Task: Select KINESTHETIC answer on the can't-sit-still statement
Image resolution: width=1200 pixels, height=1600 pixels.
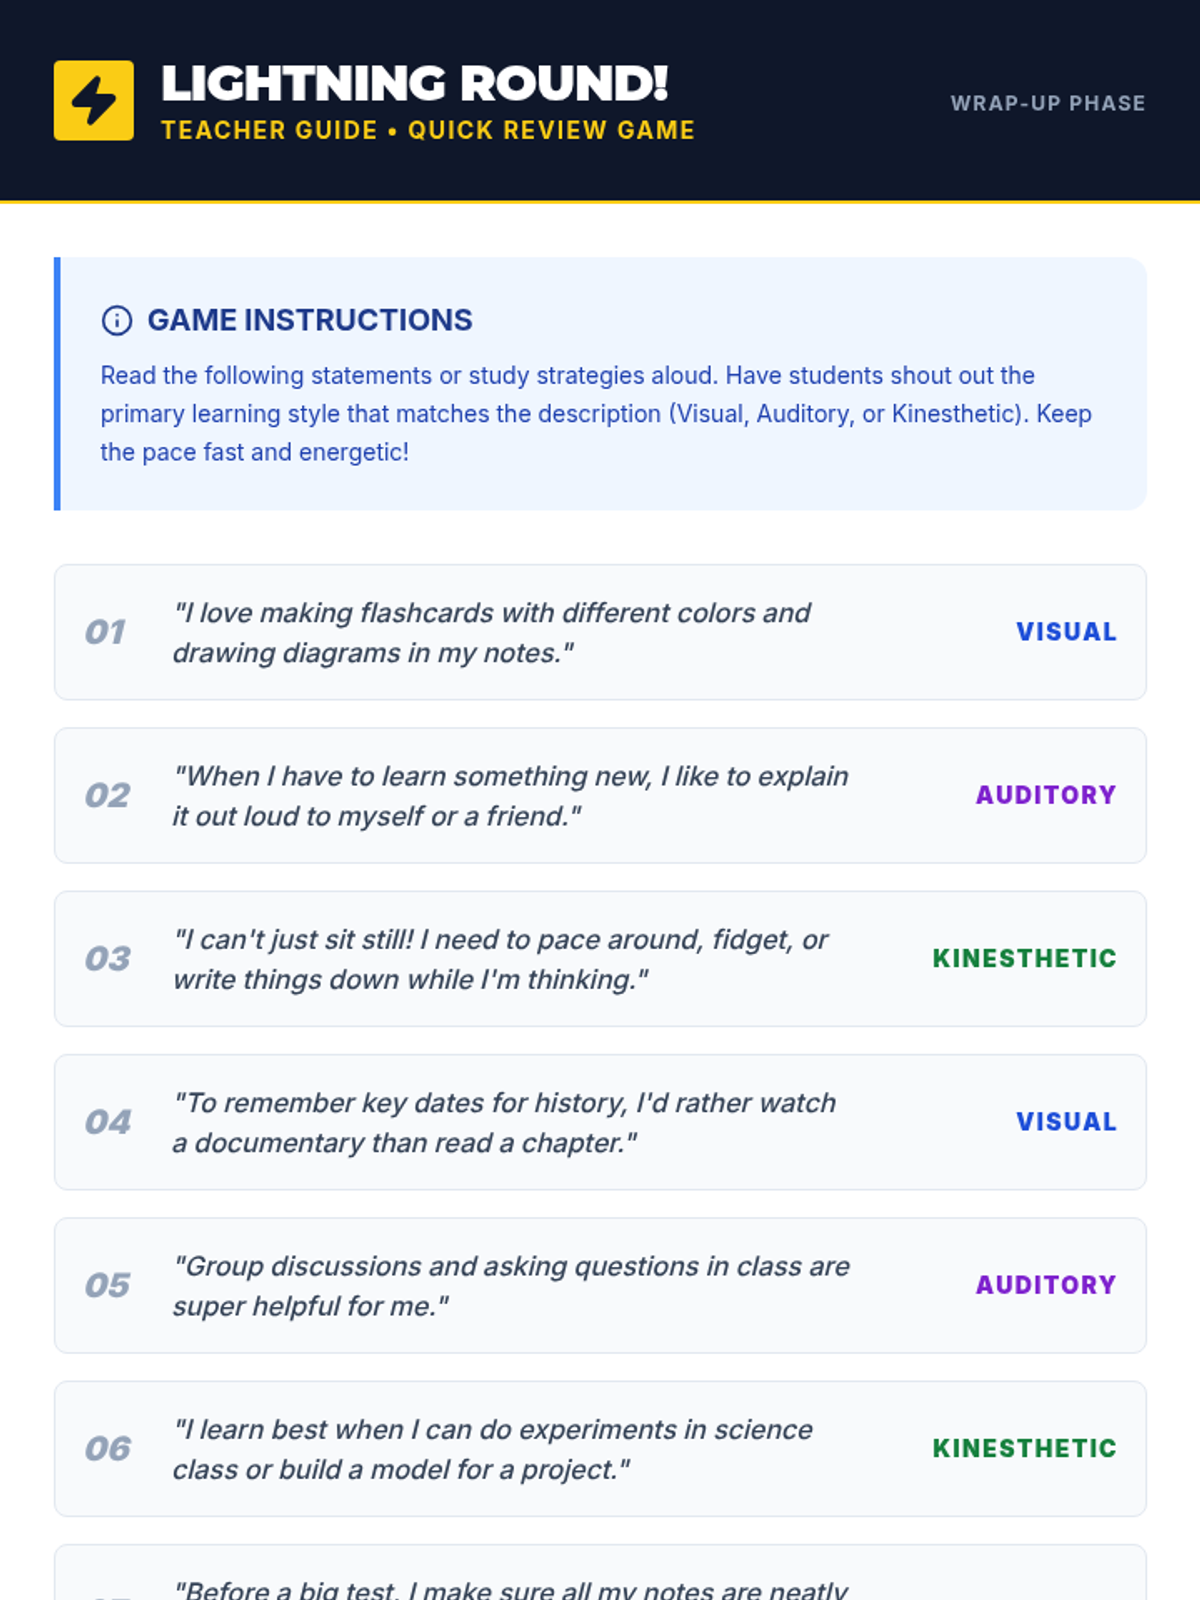Action: [1024, 958]
